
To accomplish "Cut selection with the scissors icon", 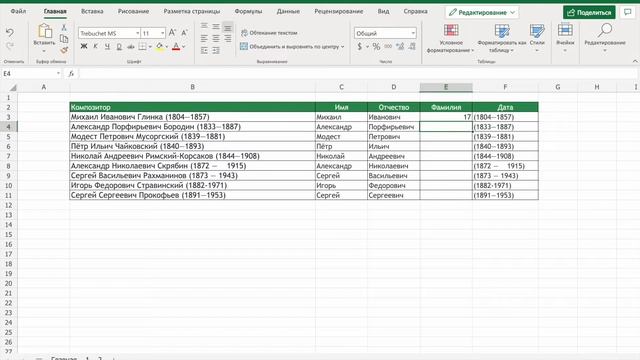I will point(64,28).
